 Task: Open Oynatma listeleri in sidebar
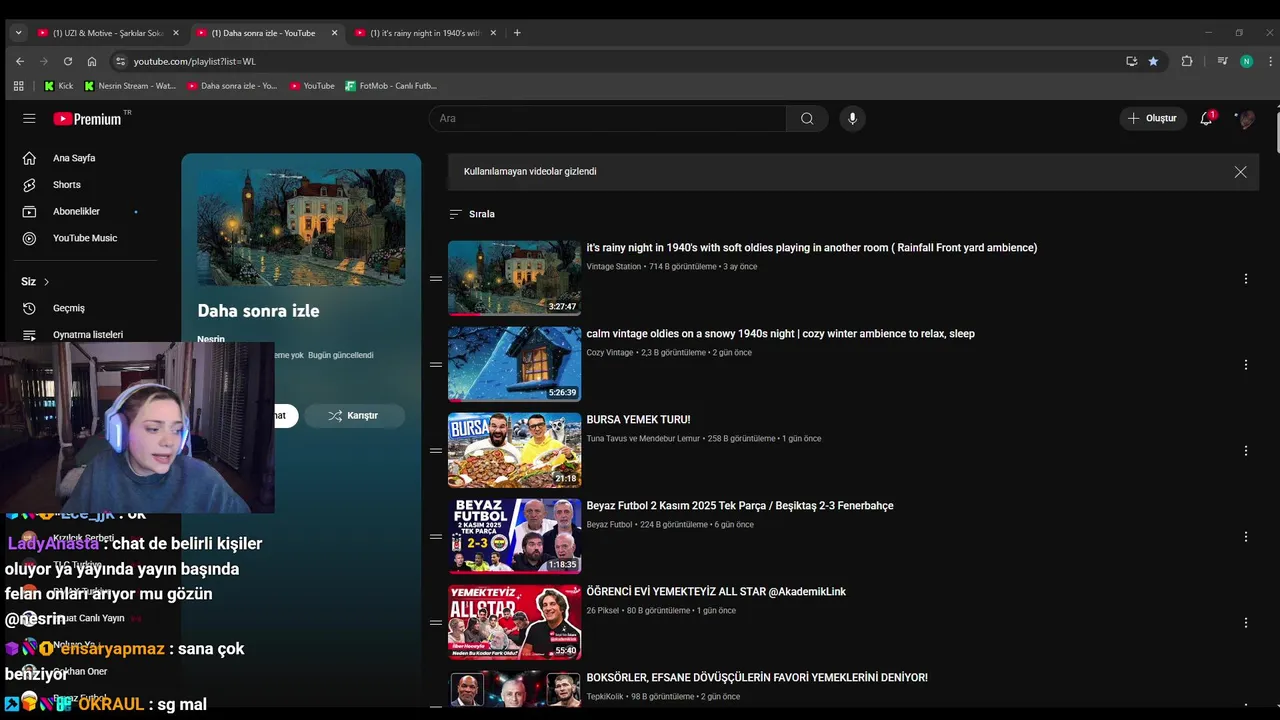tap(88, 335)
